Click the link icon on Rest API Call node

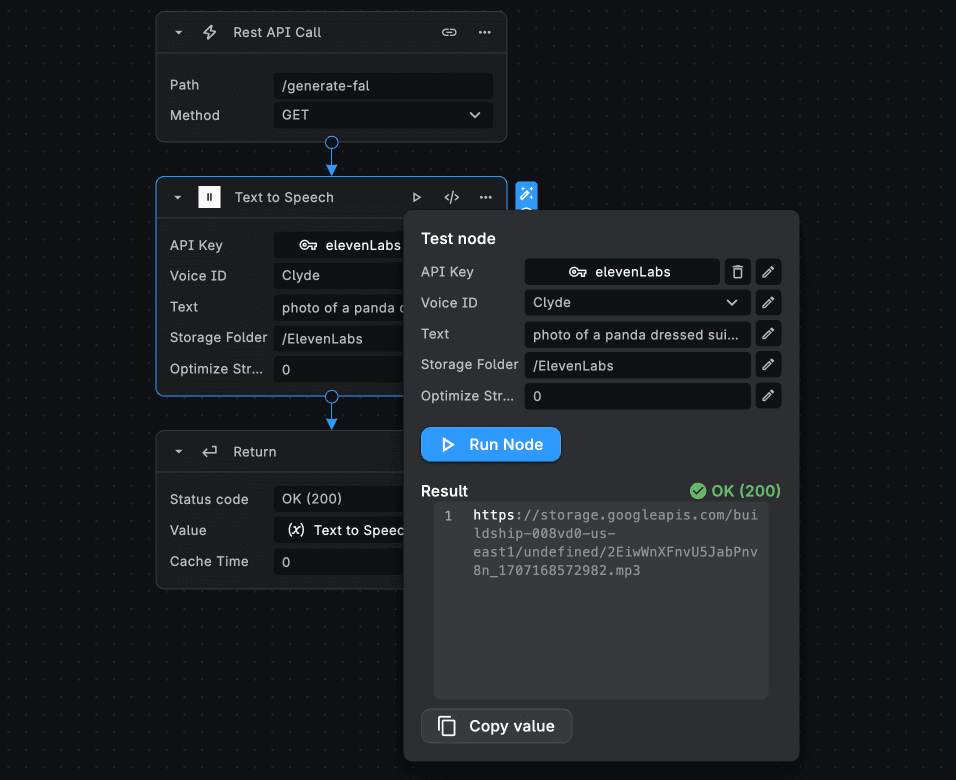pyautogui.click(x=449, y=32)
